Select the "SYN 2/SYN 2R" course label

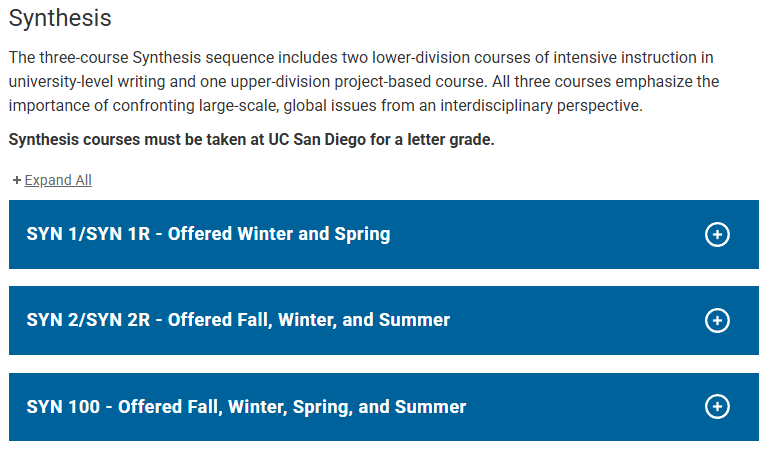(x=88, y=320)
